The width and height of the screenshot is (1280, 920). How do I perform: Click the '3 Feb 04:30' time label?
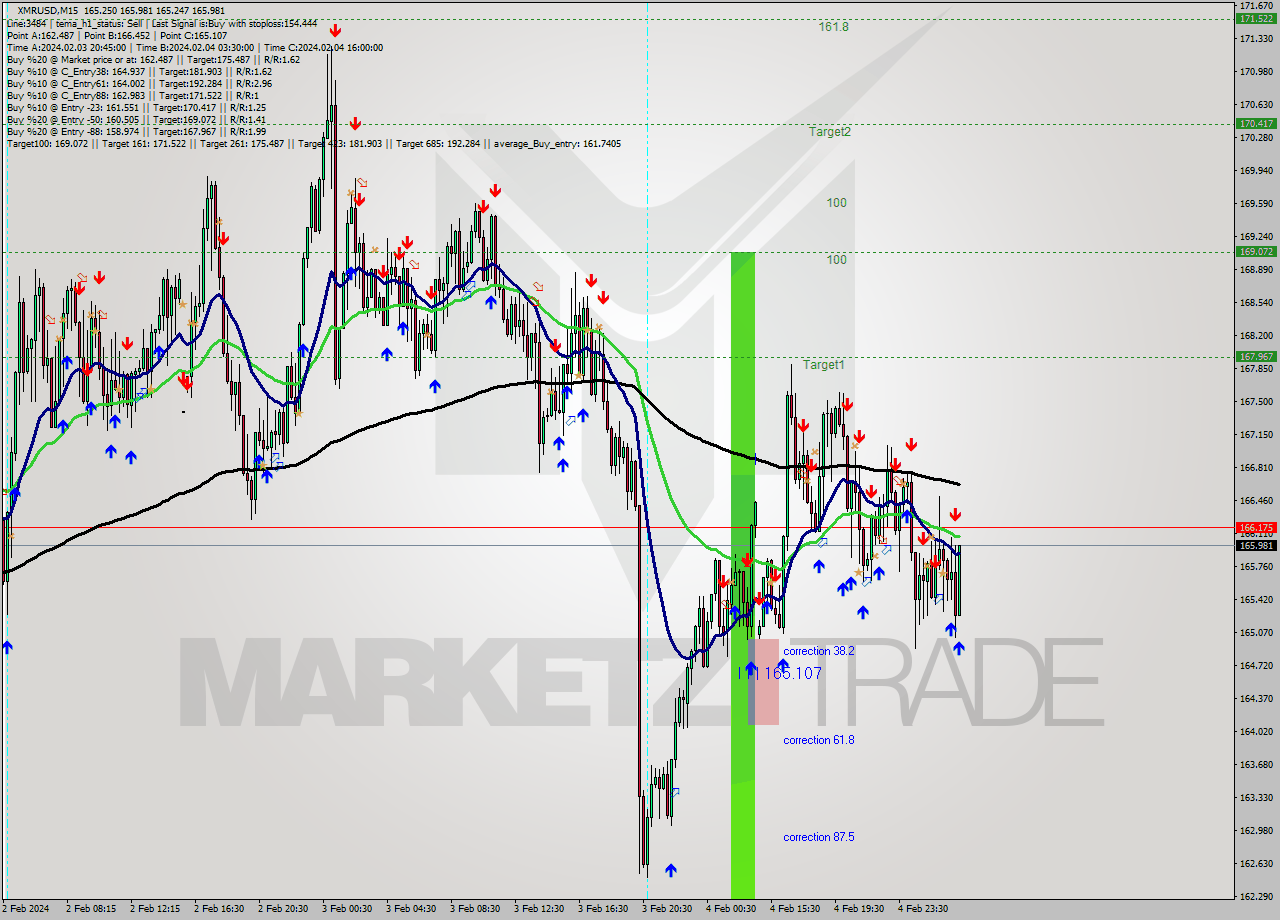(x=411, y=909)
